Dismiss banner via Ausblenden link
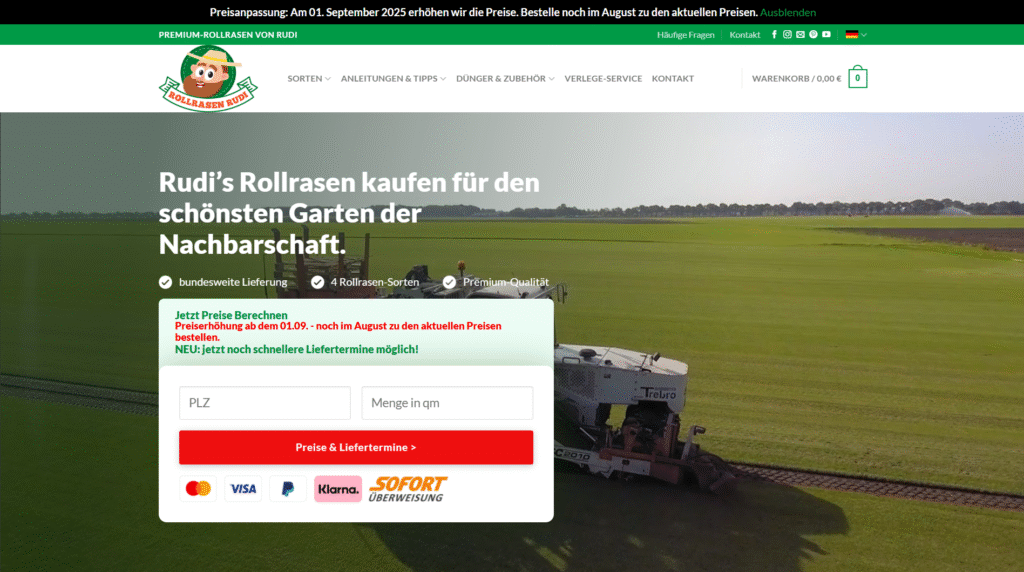1024x572 pixels. tap(788, 12)
